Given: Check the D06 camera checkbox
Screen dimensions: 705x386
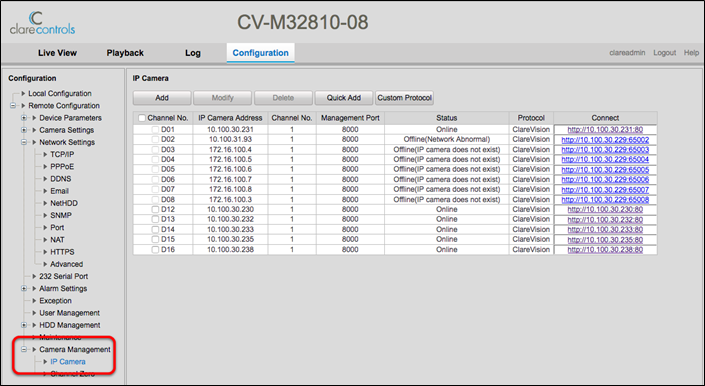Looking at the screenshot, I should 155,179.
